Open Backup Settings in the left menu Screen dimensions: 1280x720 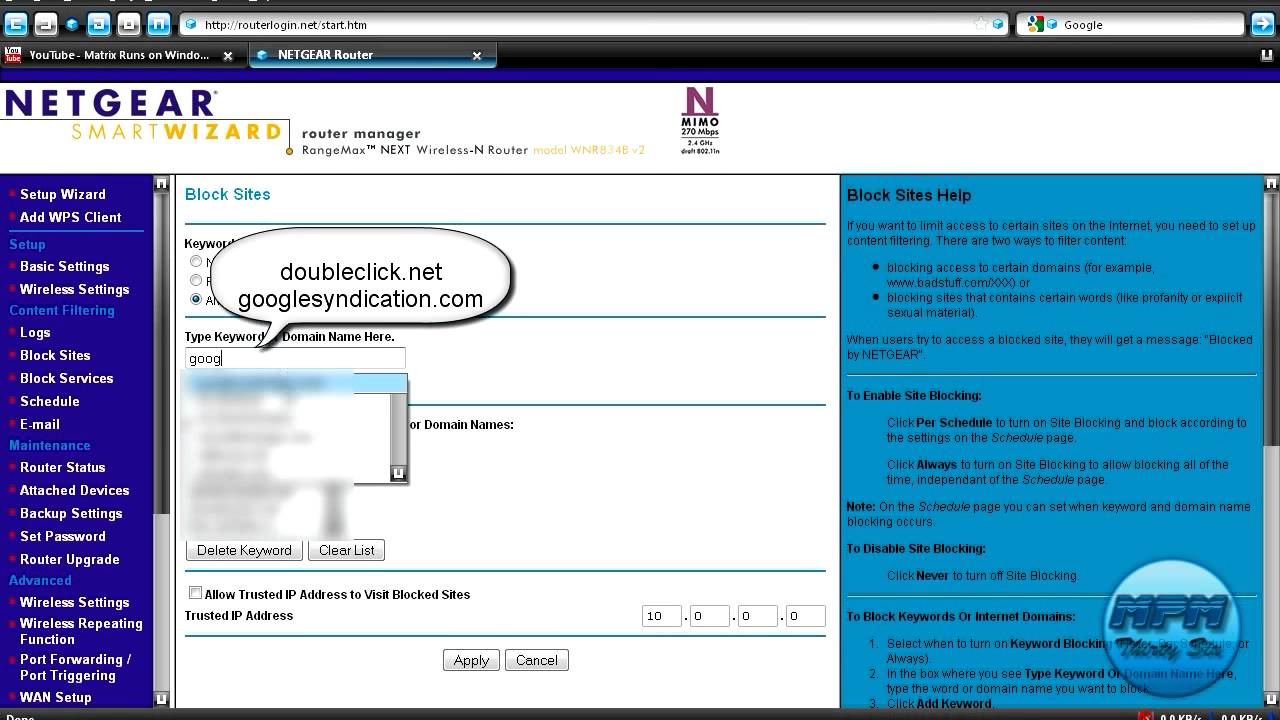point(71,513)
